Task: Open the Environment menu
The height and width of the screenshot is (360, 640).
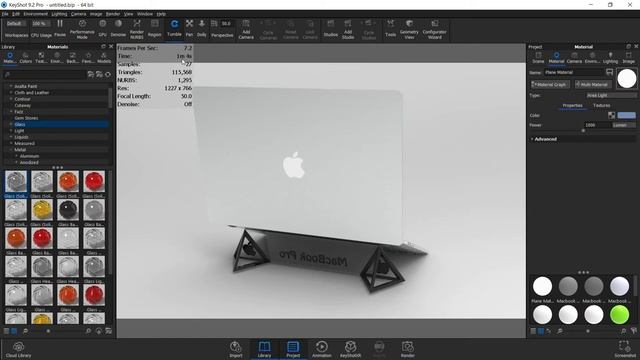Action: tap(36, 14)
